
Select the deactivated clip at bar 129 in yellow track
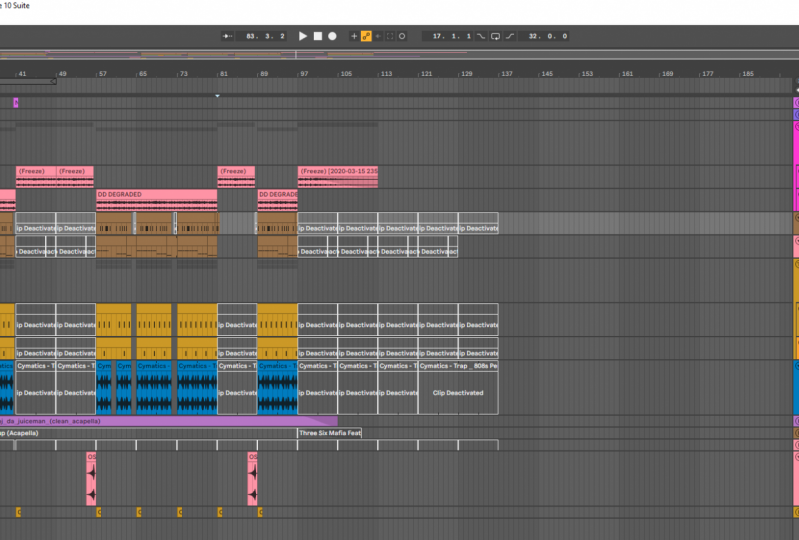(478, 319)
